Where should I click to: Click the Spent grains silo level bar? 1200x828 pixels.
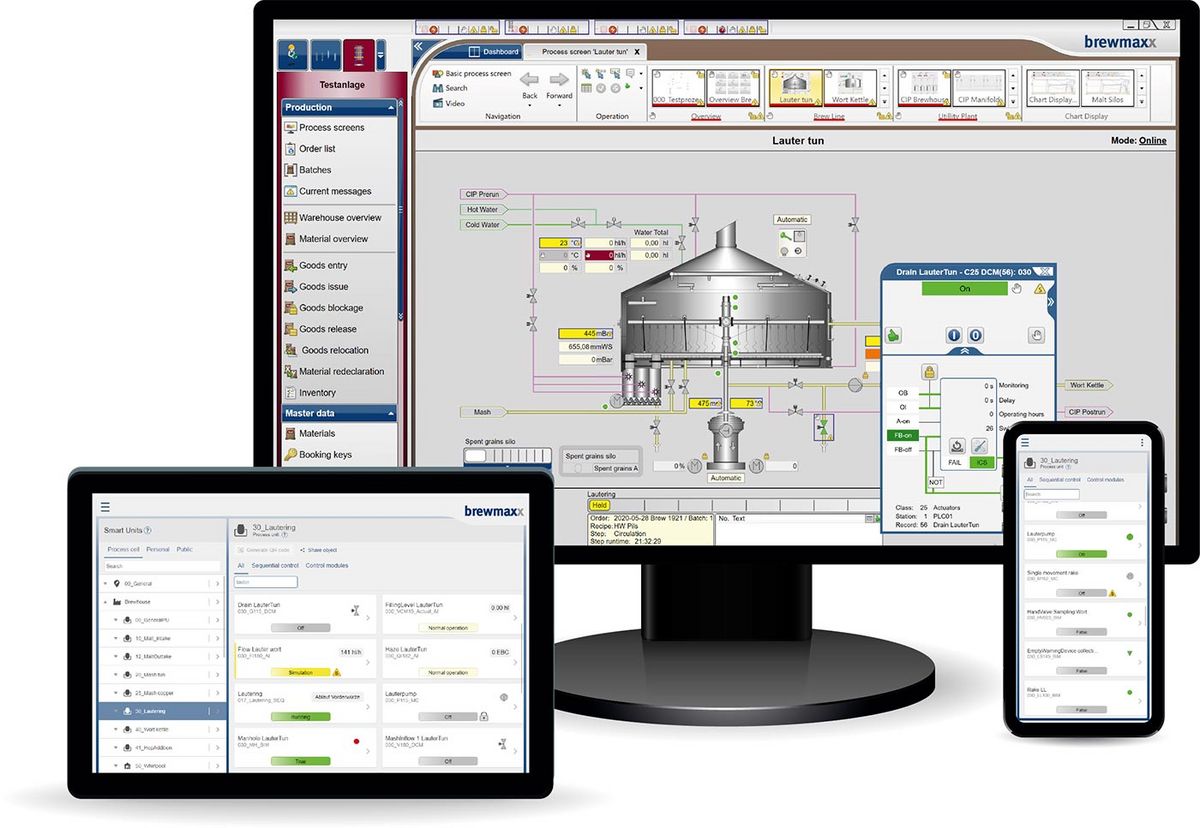[x=507, y=456]
